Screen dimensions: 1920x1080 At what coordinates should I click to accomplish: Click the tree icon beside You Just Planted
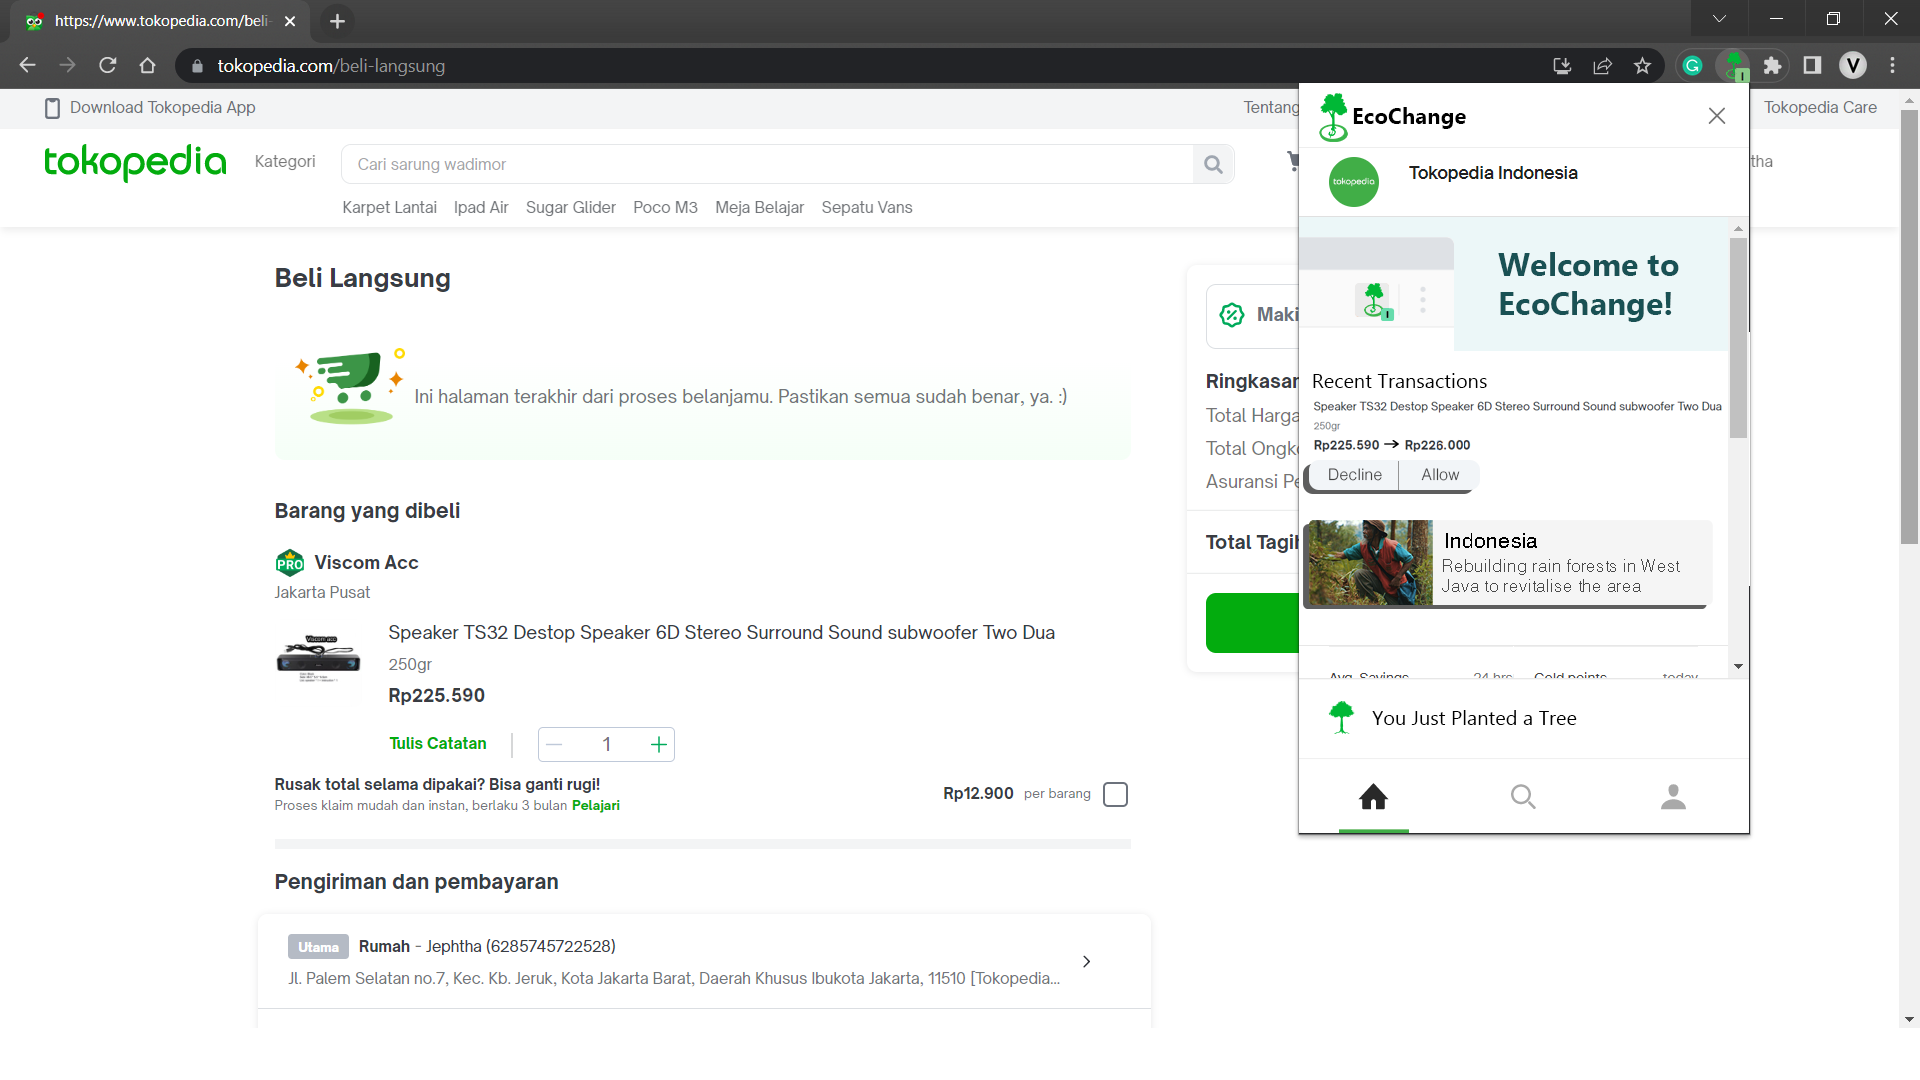coord(1342,718)
